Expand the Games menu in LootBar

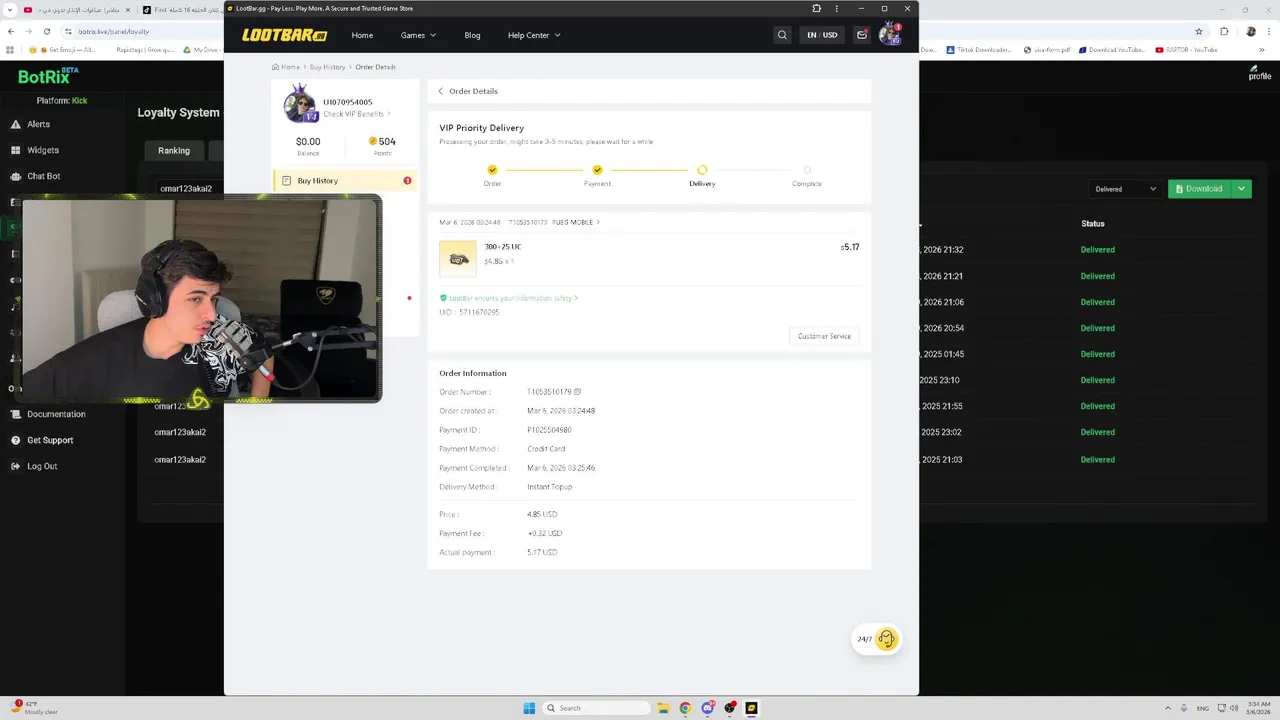[x=418, y=35]
